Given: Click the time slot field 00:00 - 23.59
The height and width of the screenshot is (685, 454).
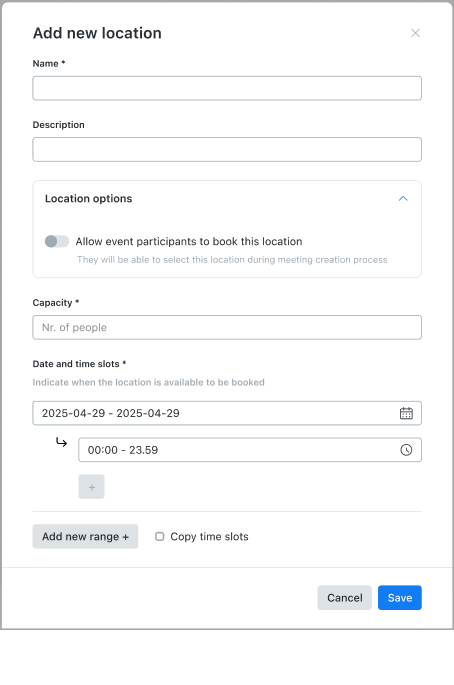Looking at the screenshot, I should (250, 450).
